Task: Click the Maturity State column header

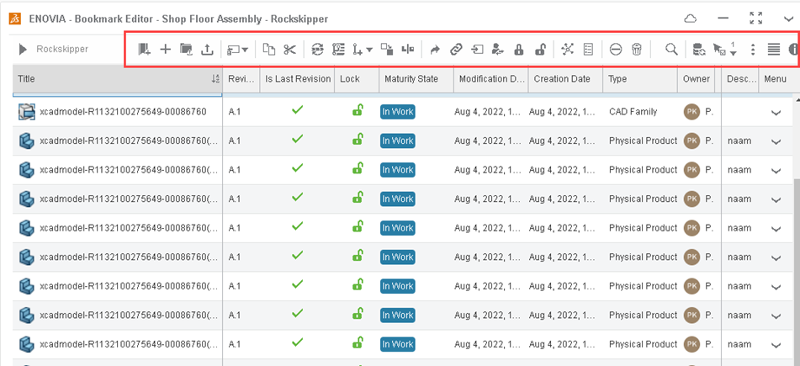Action: pyautogui.click(x=416, y=79)
